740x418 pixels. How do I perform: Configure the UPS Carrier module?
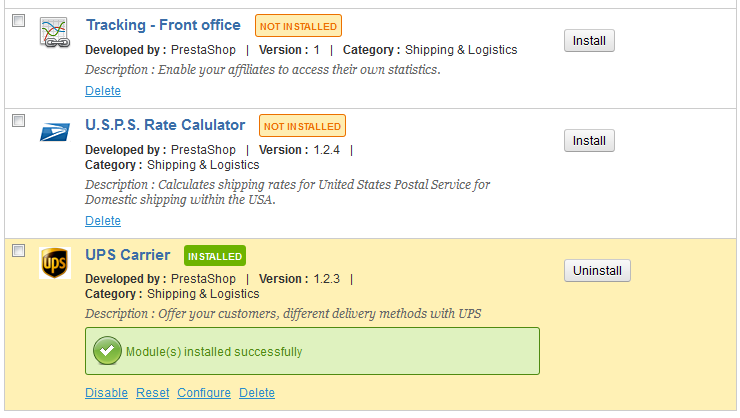coord(204,393)
